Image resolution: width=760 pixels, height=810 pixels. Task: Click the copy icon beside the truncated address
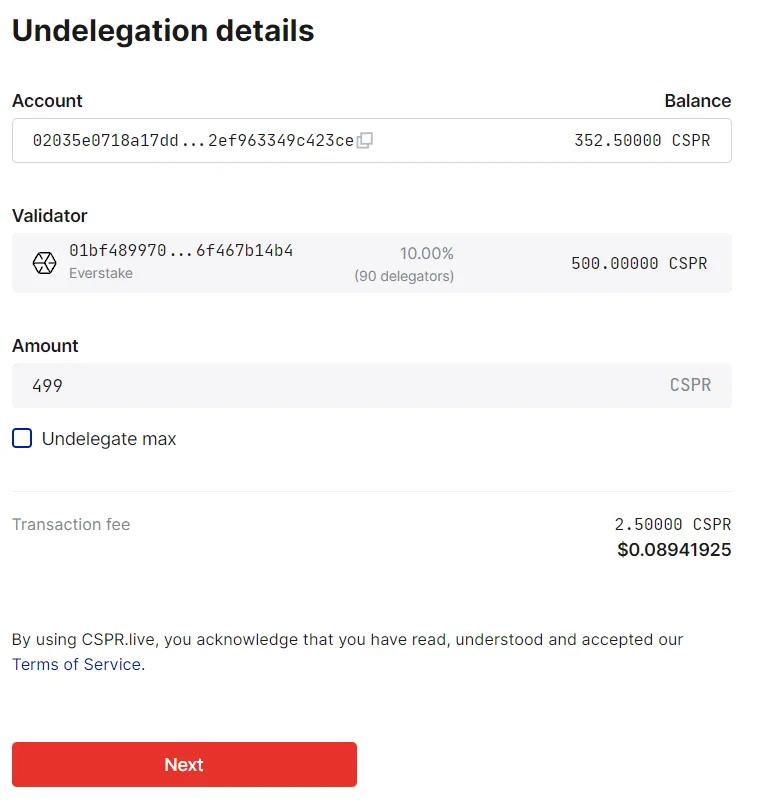(363, 140)
